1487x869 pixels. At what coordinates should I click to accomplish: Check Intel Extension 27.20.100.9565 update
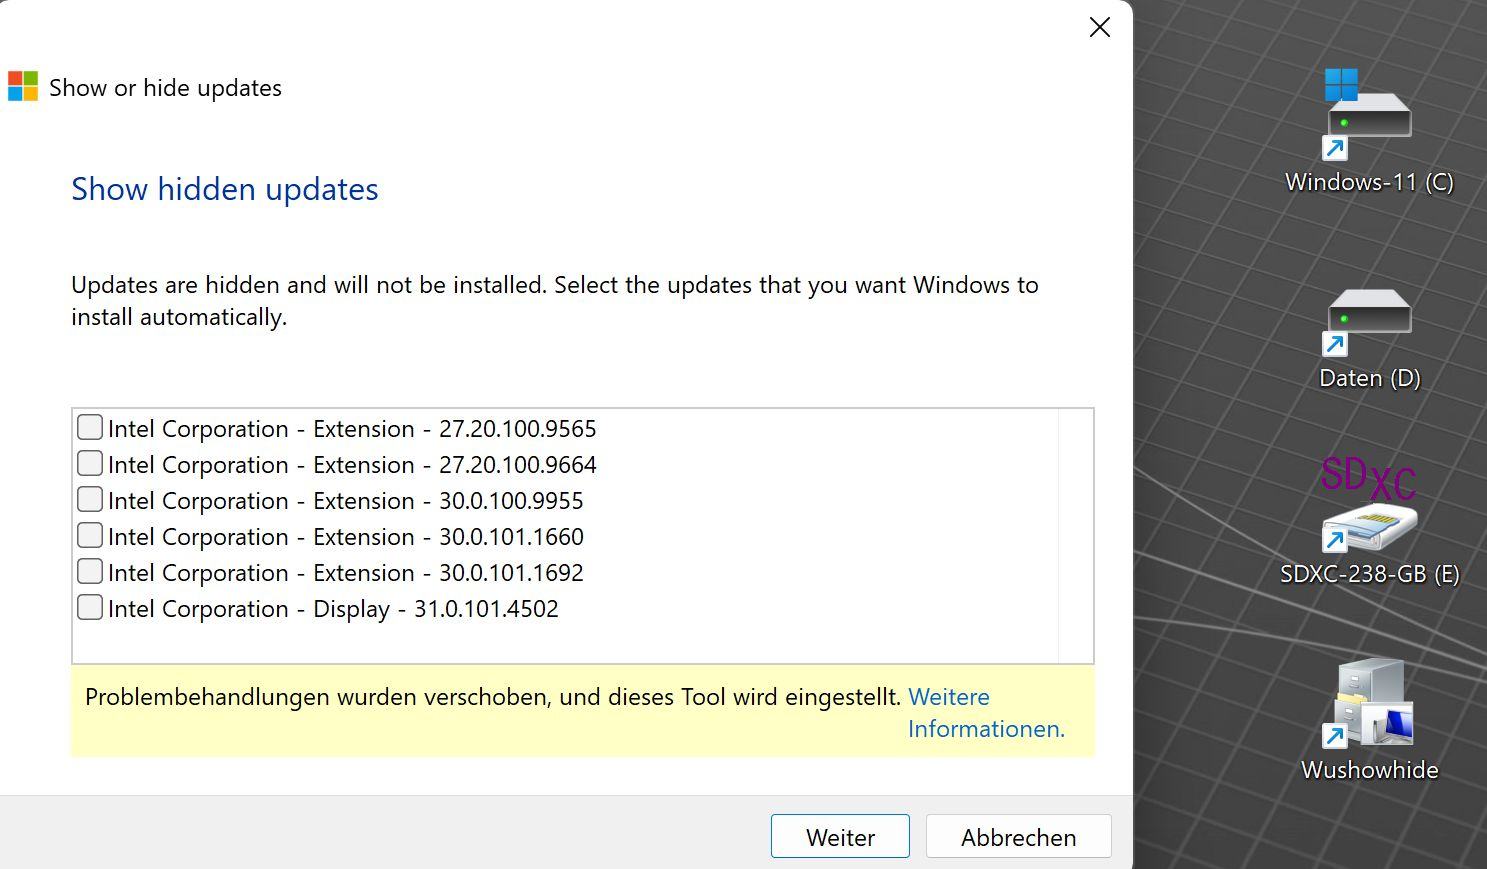point(90,428)
